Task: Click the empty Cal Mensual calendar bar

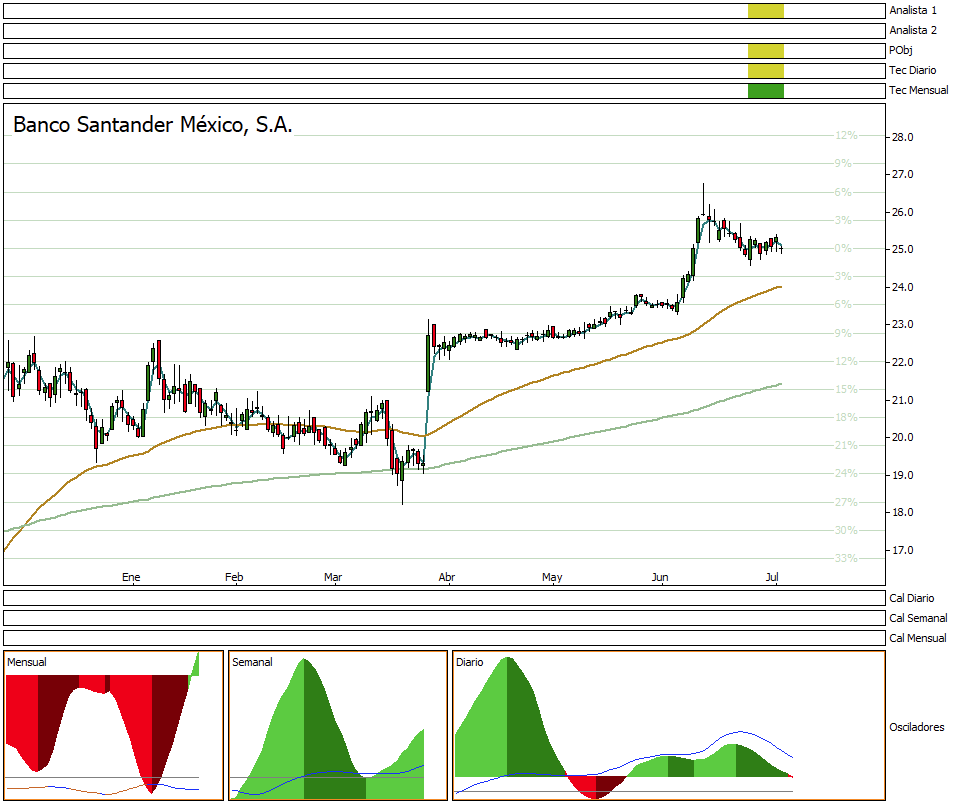Action: coord(444,638)
